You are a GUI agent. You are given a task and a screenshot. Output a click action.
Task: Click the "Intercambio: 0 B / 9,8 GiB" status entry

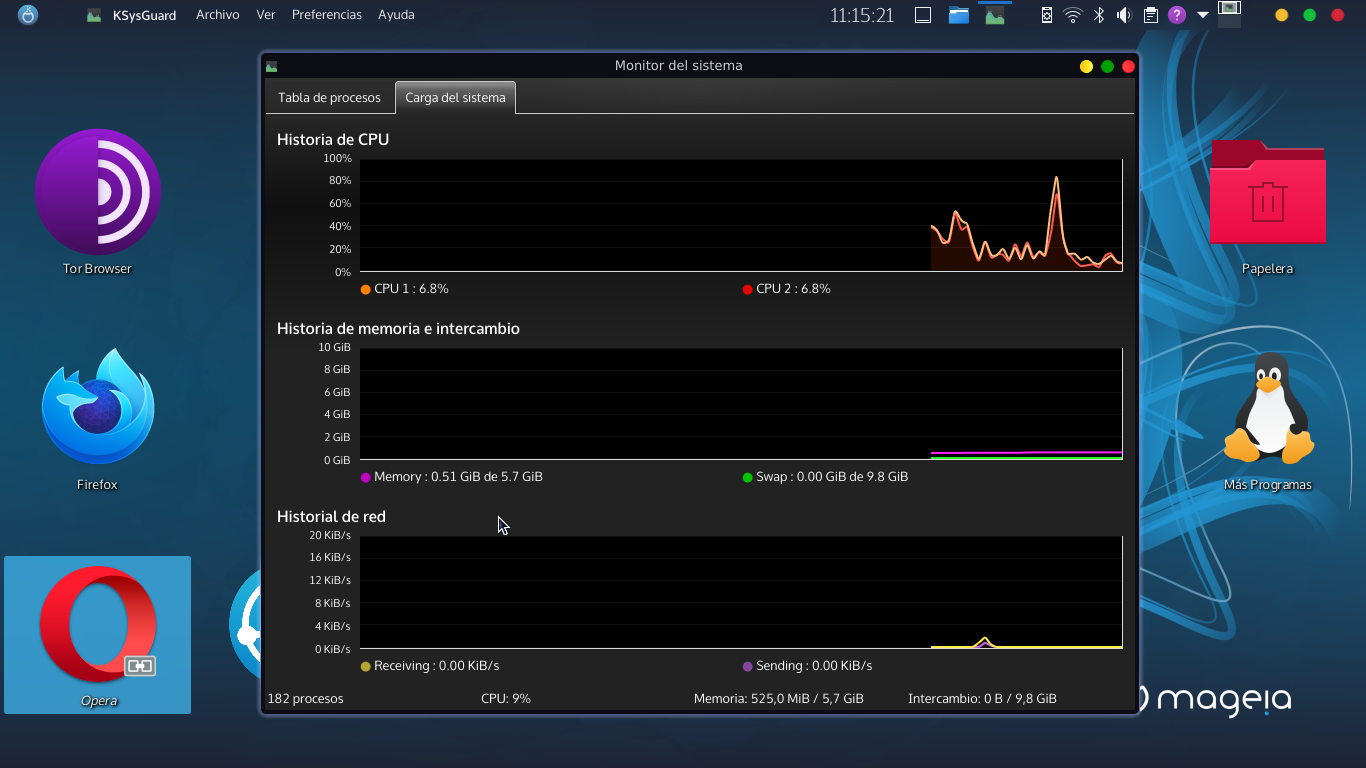click(x=982, y=699)
